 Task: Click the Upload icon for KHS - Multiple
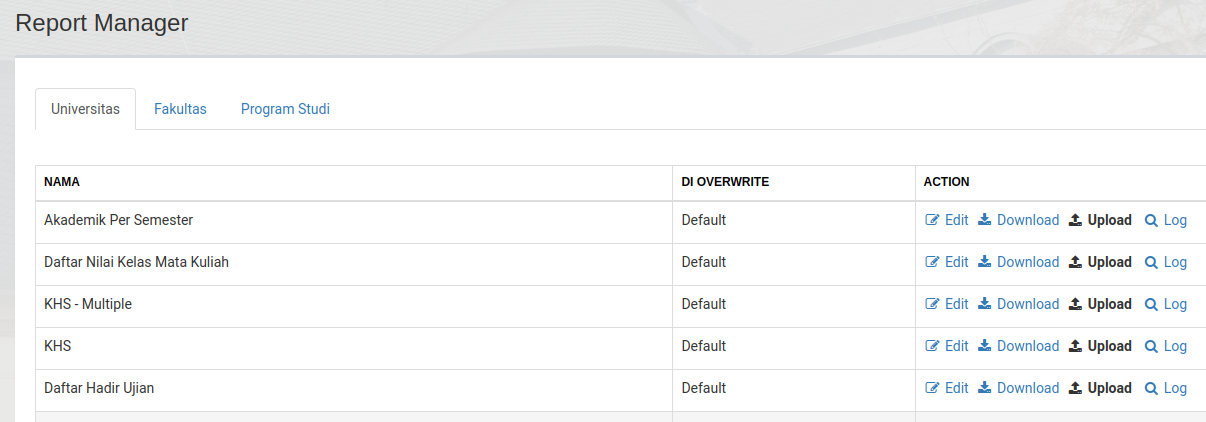(x=1076, y=304)
